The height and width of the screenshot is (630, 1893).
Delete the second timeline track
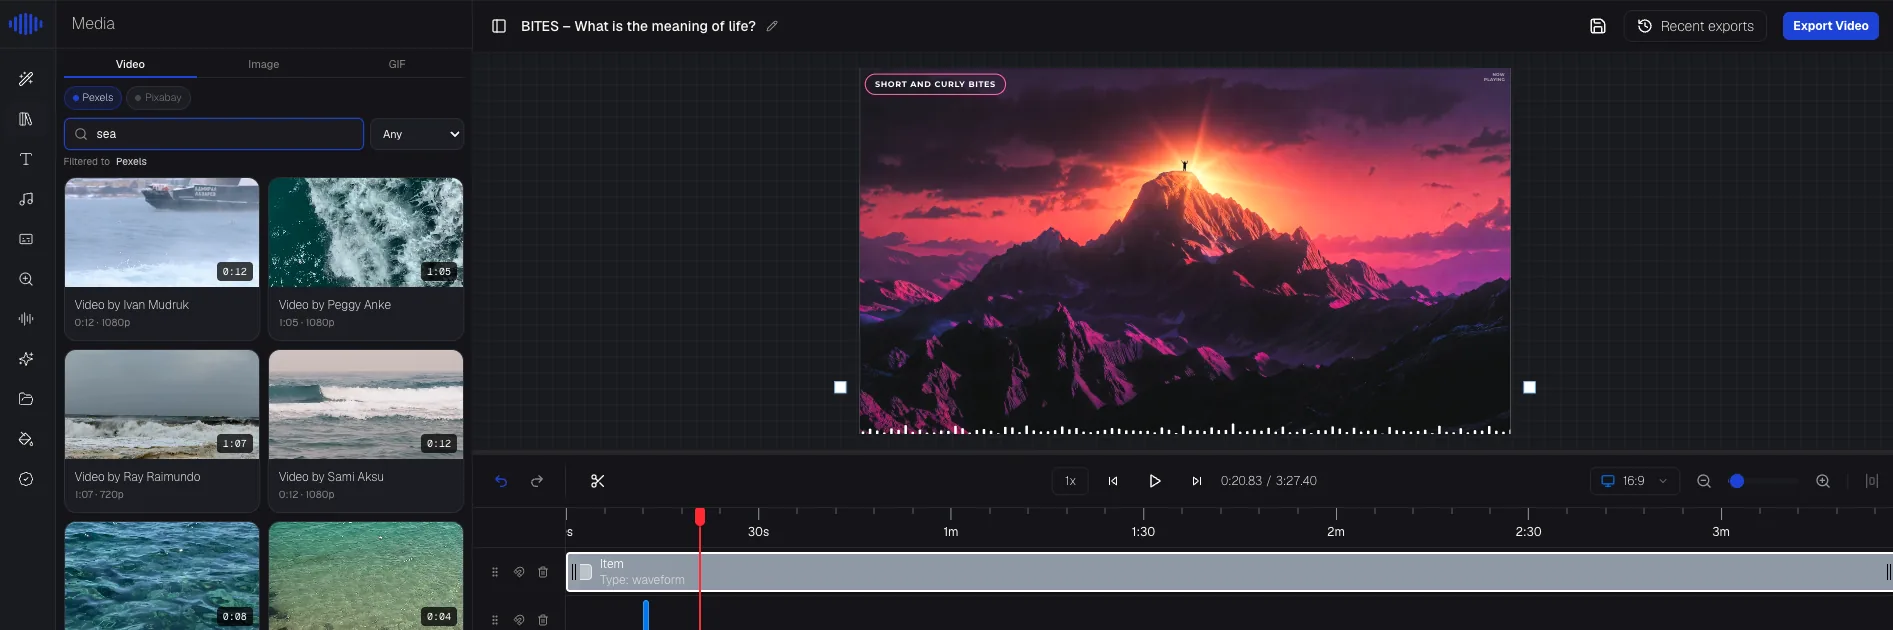coord(543,620)
